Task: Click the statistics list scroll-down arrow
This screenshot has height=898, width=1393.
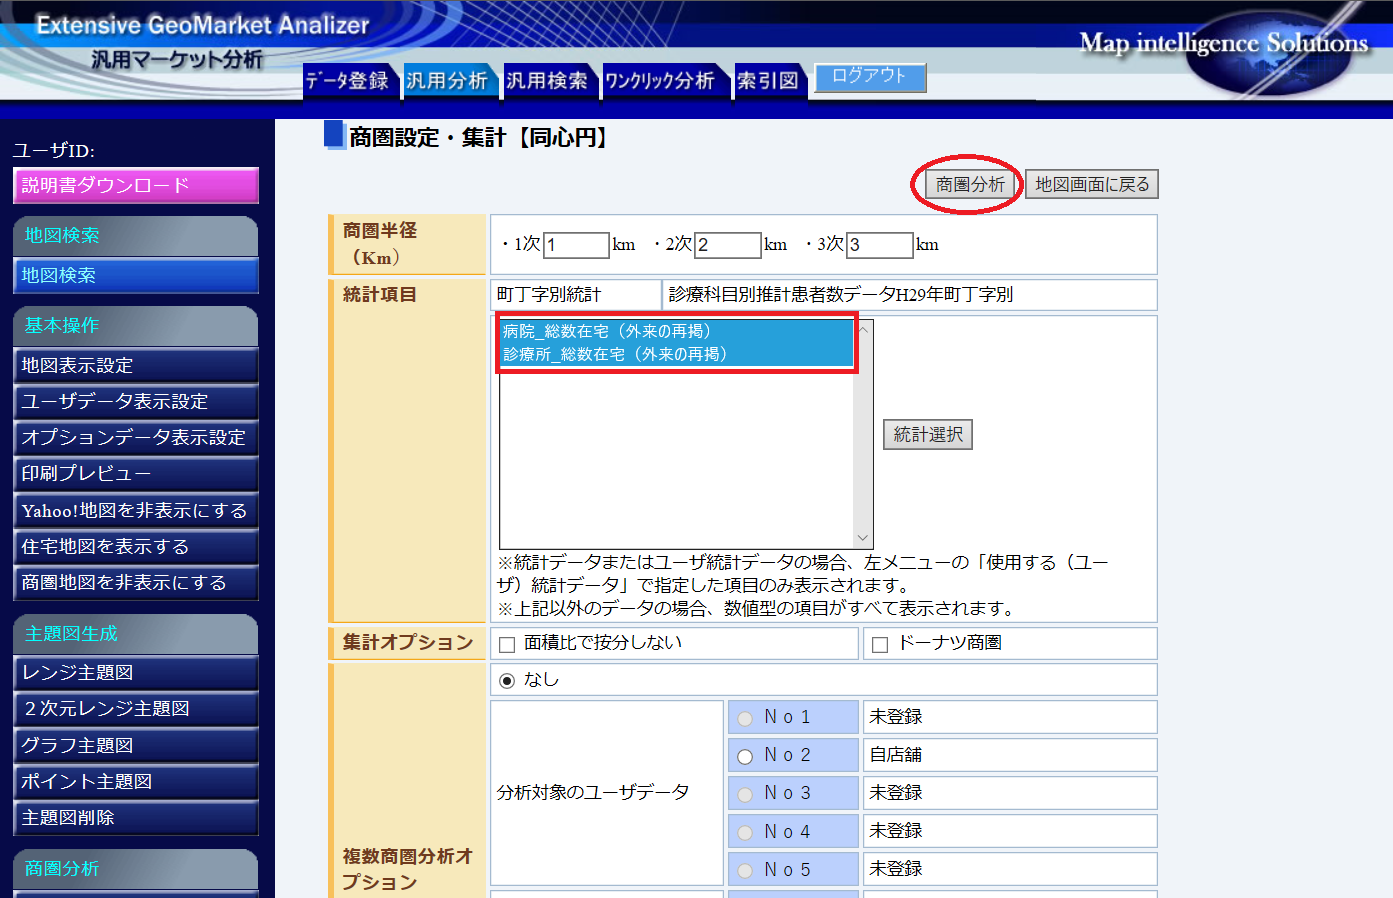Action: coord(863,538)
